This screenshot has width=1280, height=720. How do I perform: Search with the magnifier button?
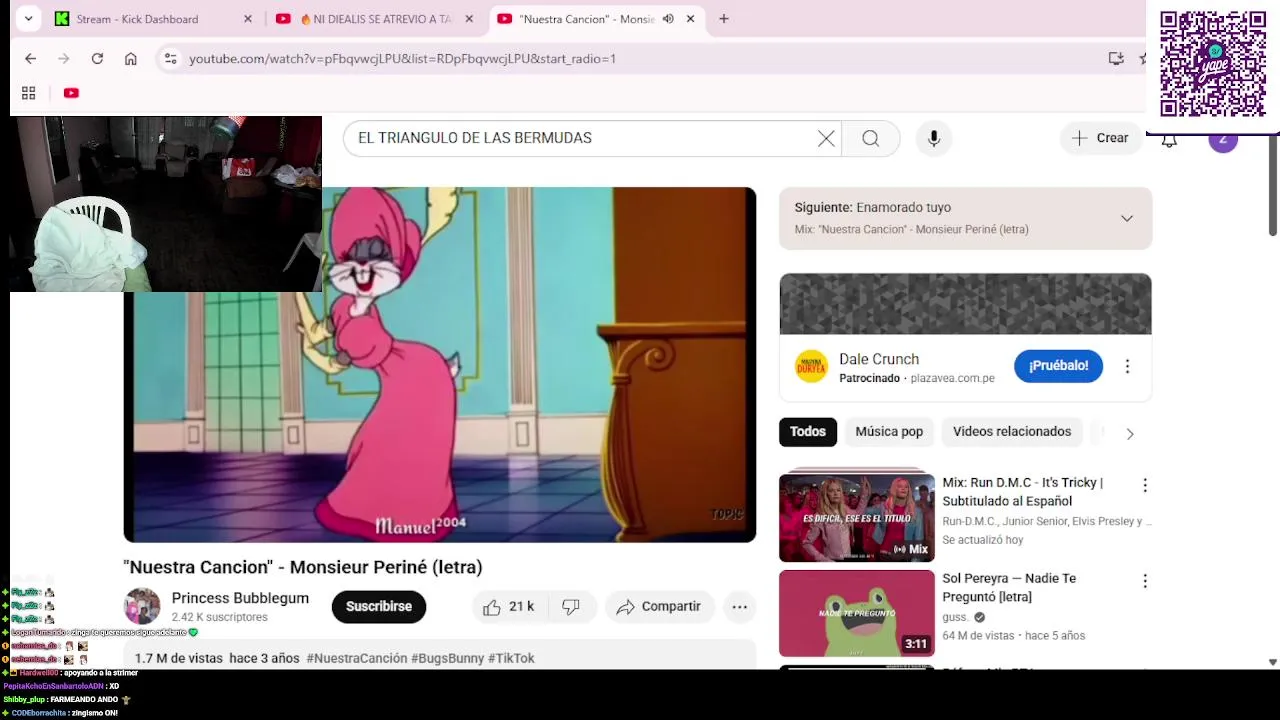pos(871,138)
